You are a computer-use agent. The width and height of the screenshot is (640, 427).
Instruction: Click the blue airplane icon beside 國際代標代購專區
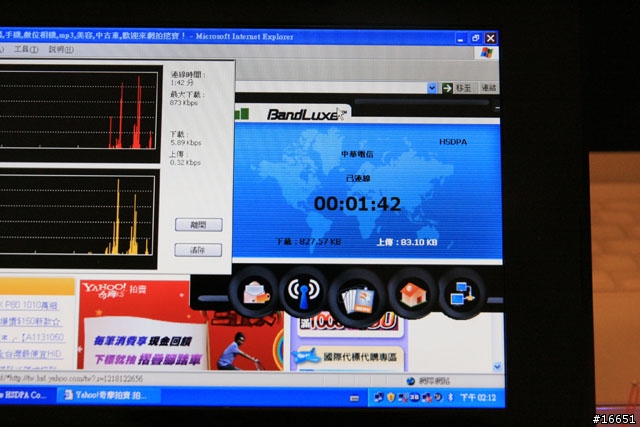tap(307, 356)
